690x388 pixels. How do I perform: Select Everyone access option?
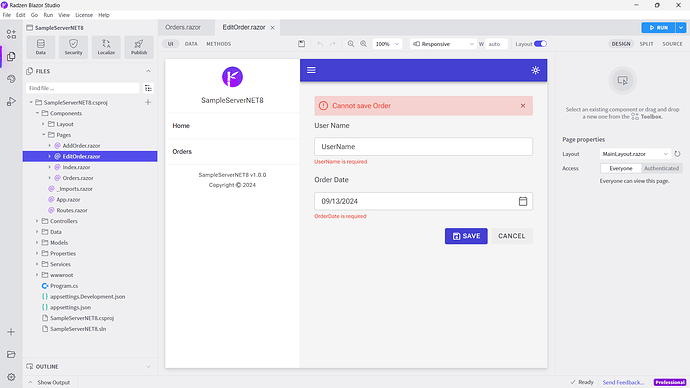(620, 168)
